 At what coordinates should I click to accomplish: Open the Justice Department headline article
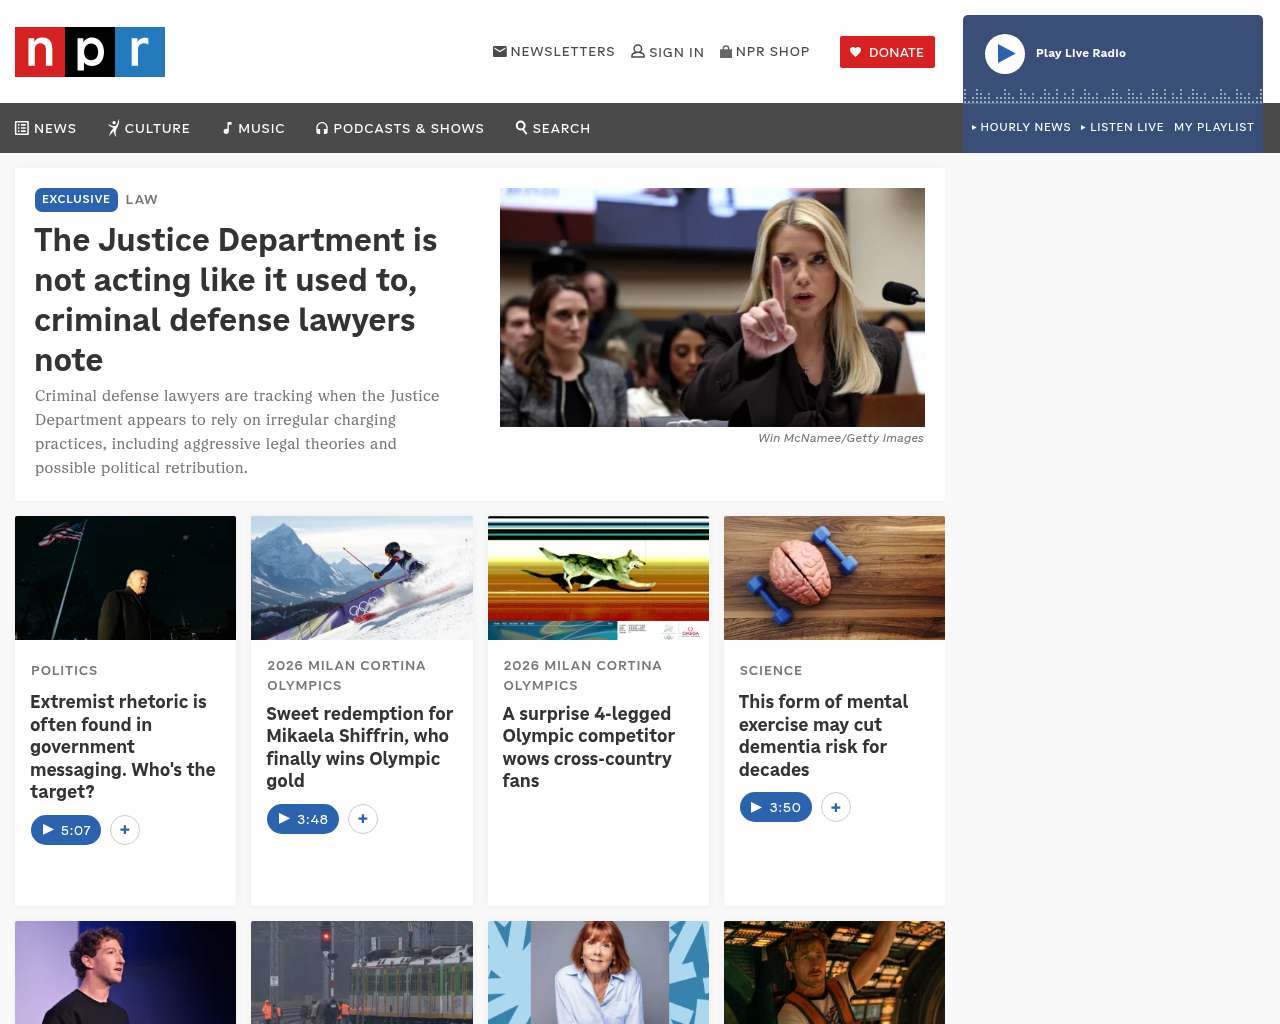point(236,299)
